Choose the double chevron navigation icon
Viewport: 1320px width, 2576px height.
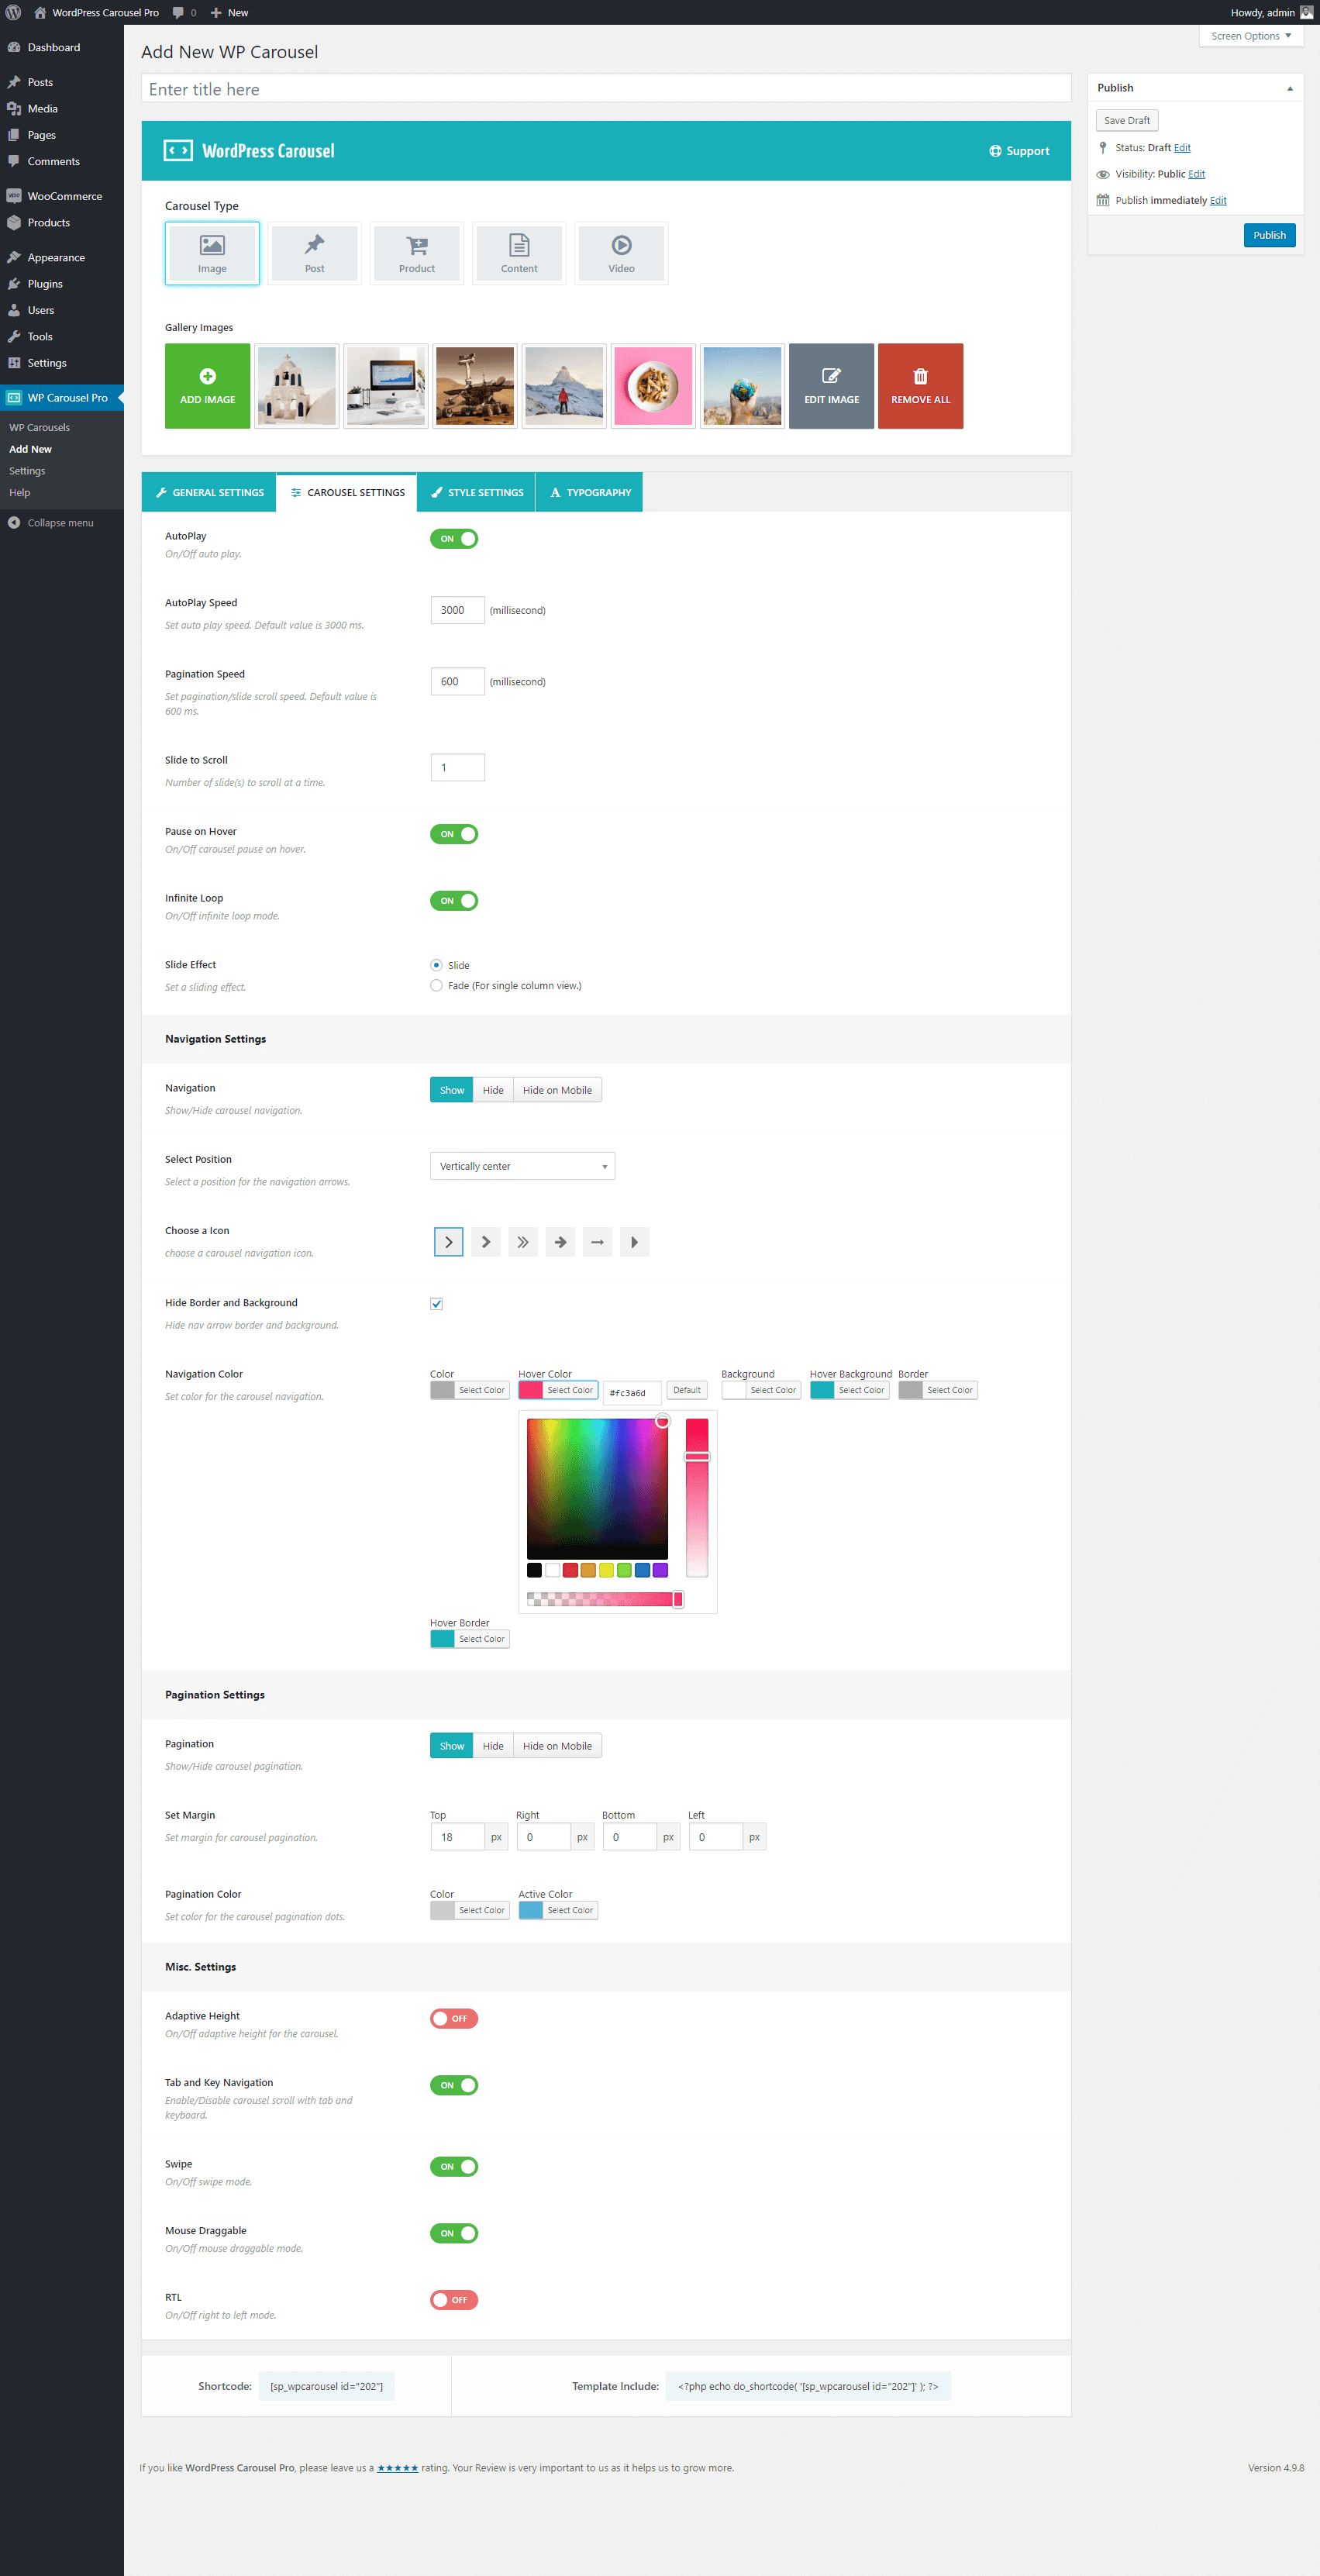tap(523, 1242)
